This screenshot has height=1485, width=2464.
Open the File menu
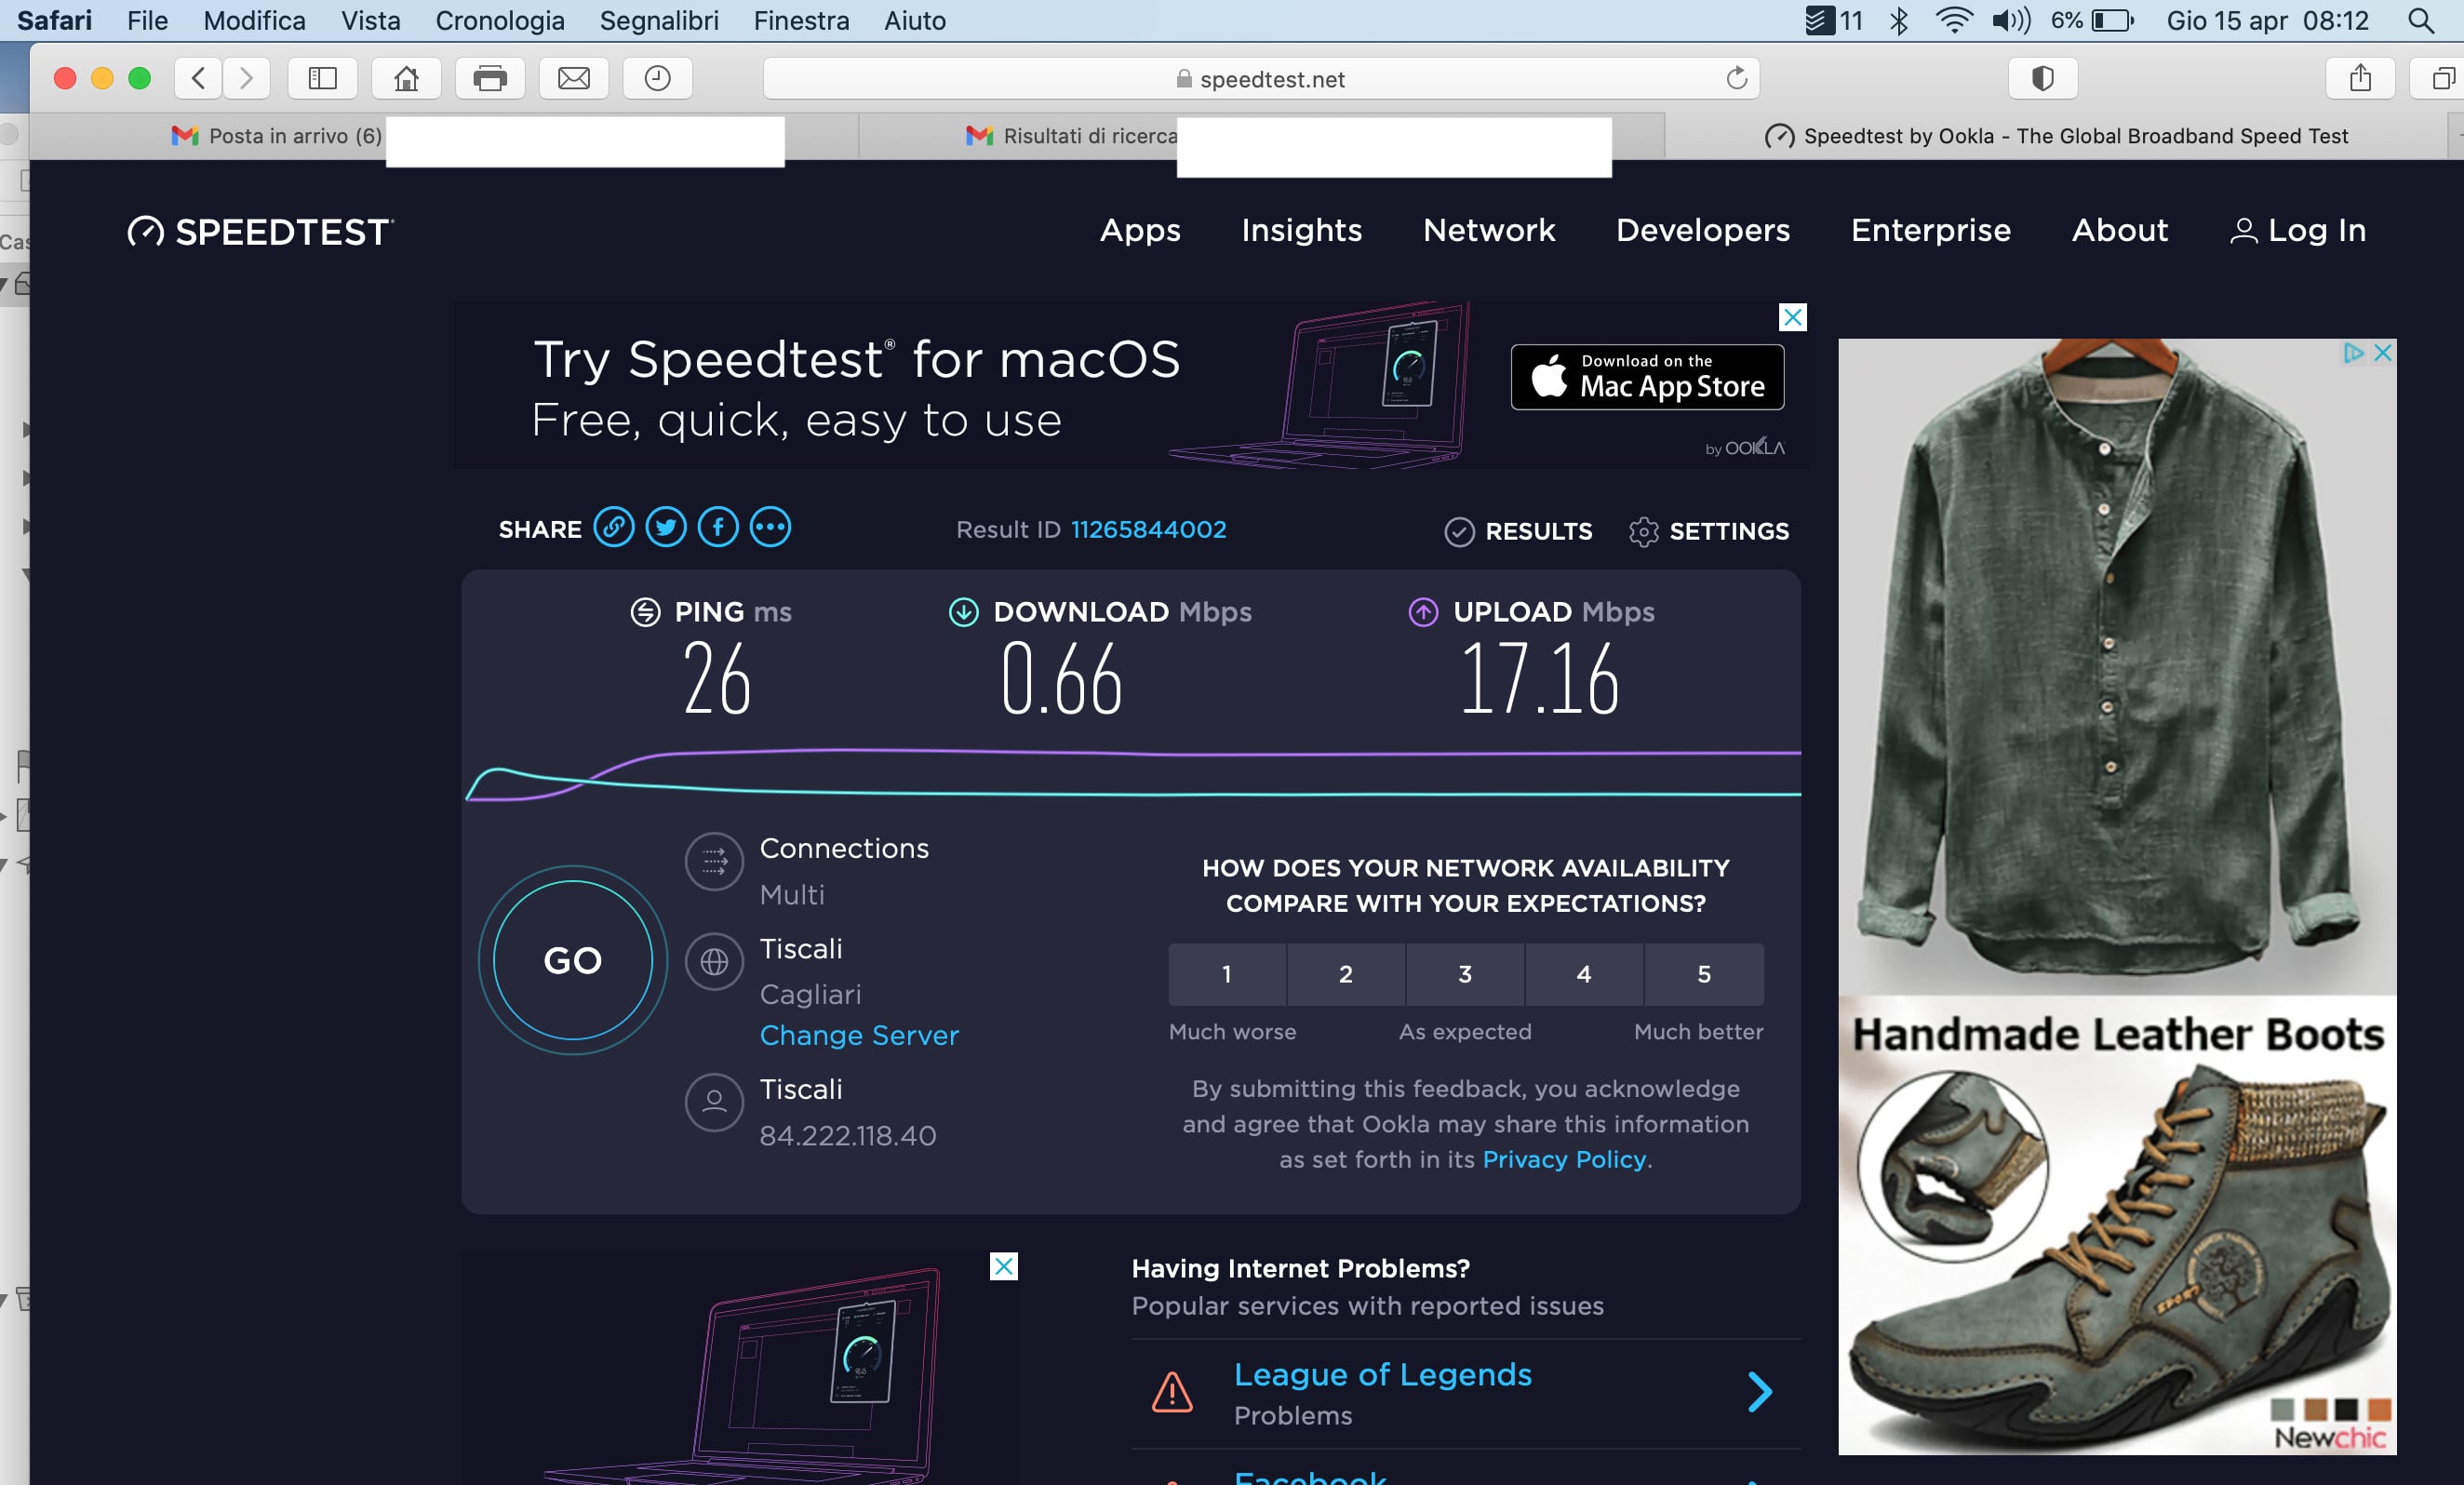coord(148,21)
